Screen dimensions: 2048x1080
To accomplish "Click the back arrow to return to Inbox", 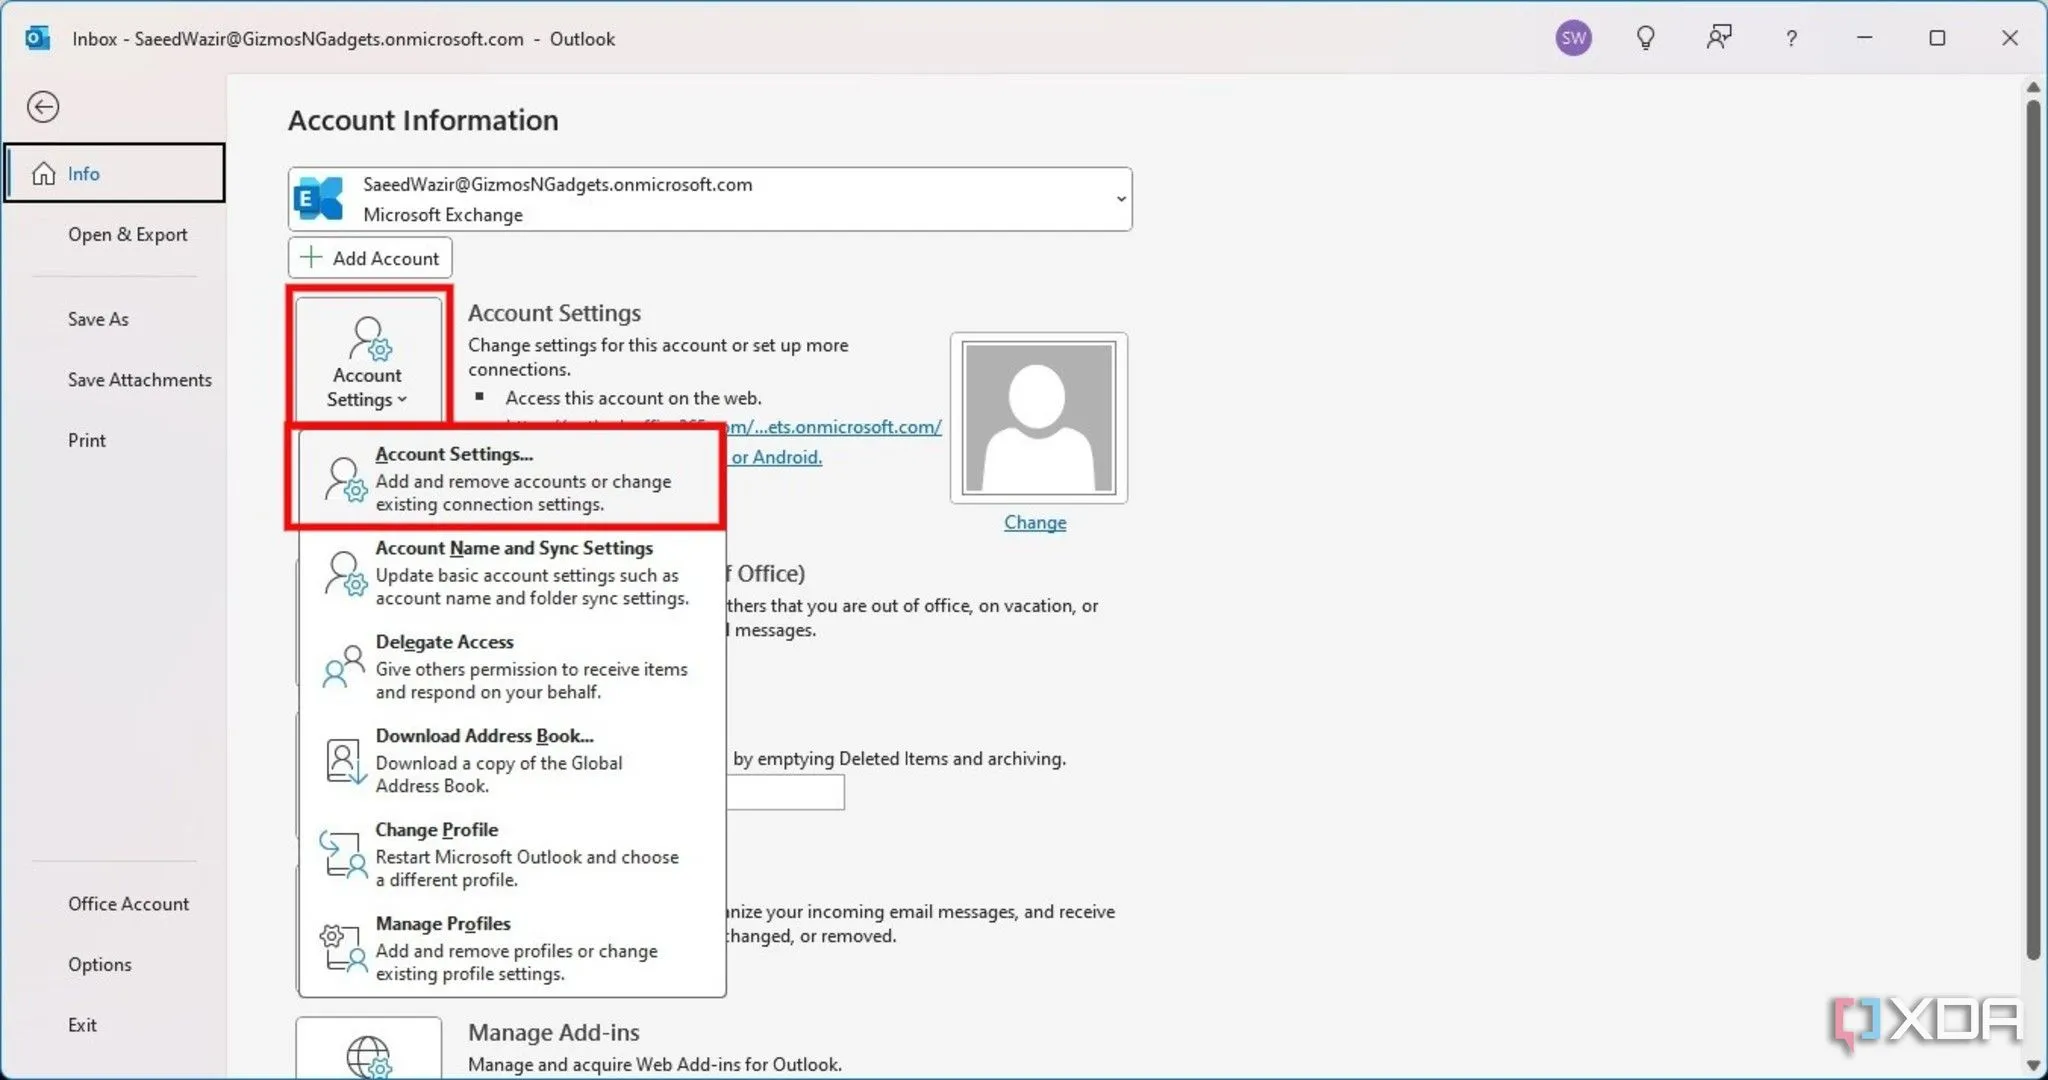I will 43,107.
